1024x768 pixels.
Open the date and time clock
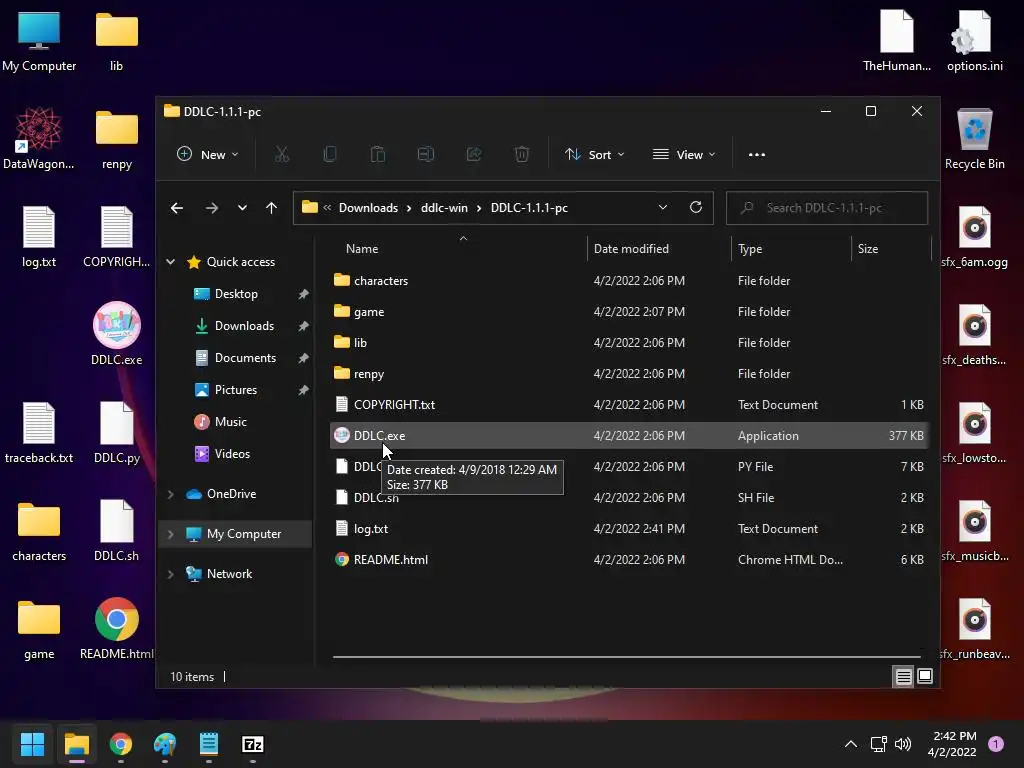pos(952,744)
